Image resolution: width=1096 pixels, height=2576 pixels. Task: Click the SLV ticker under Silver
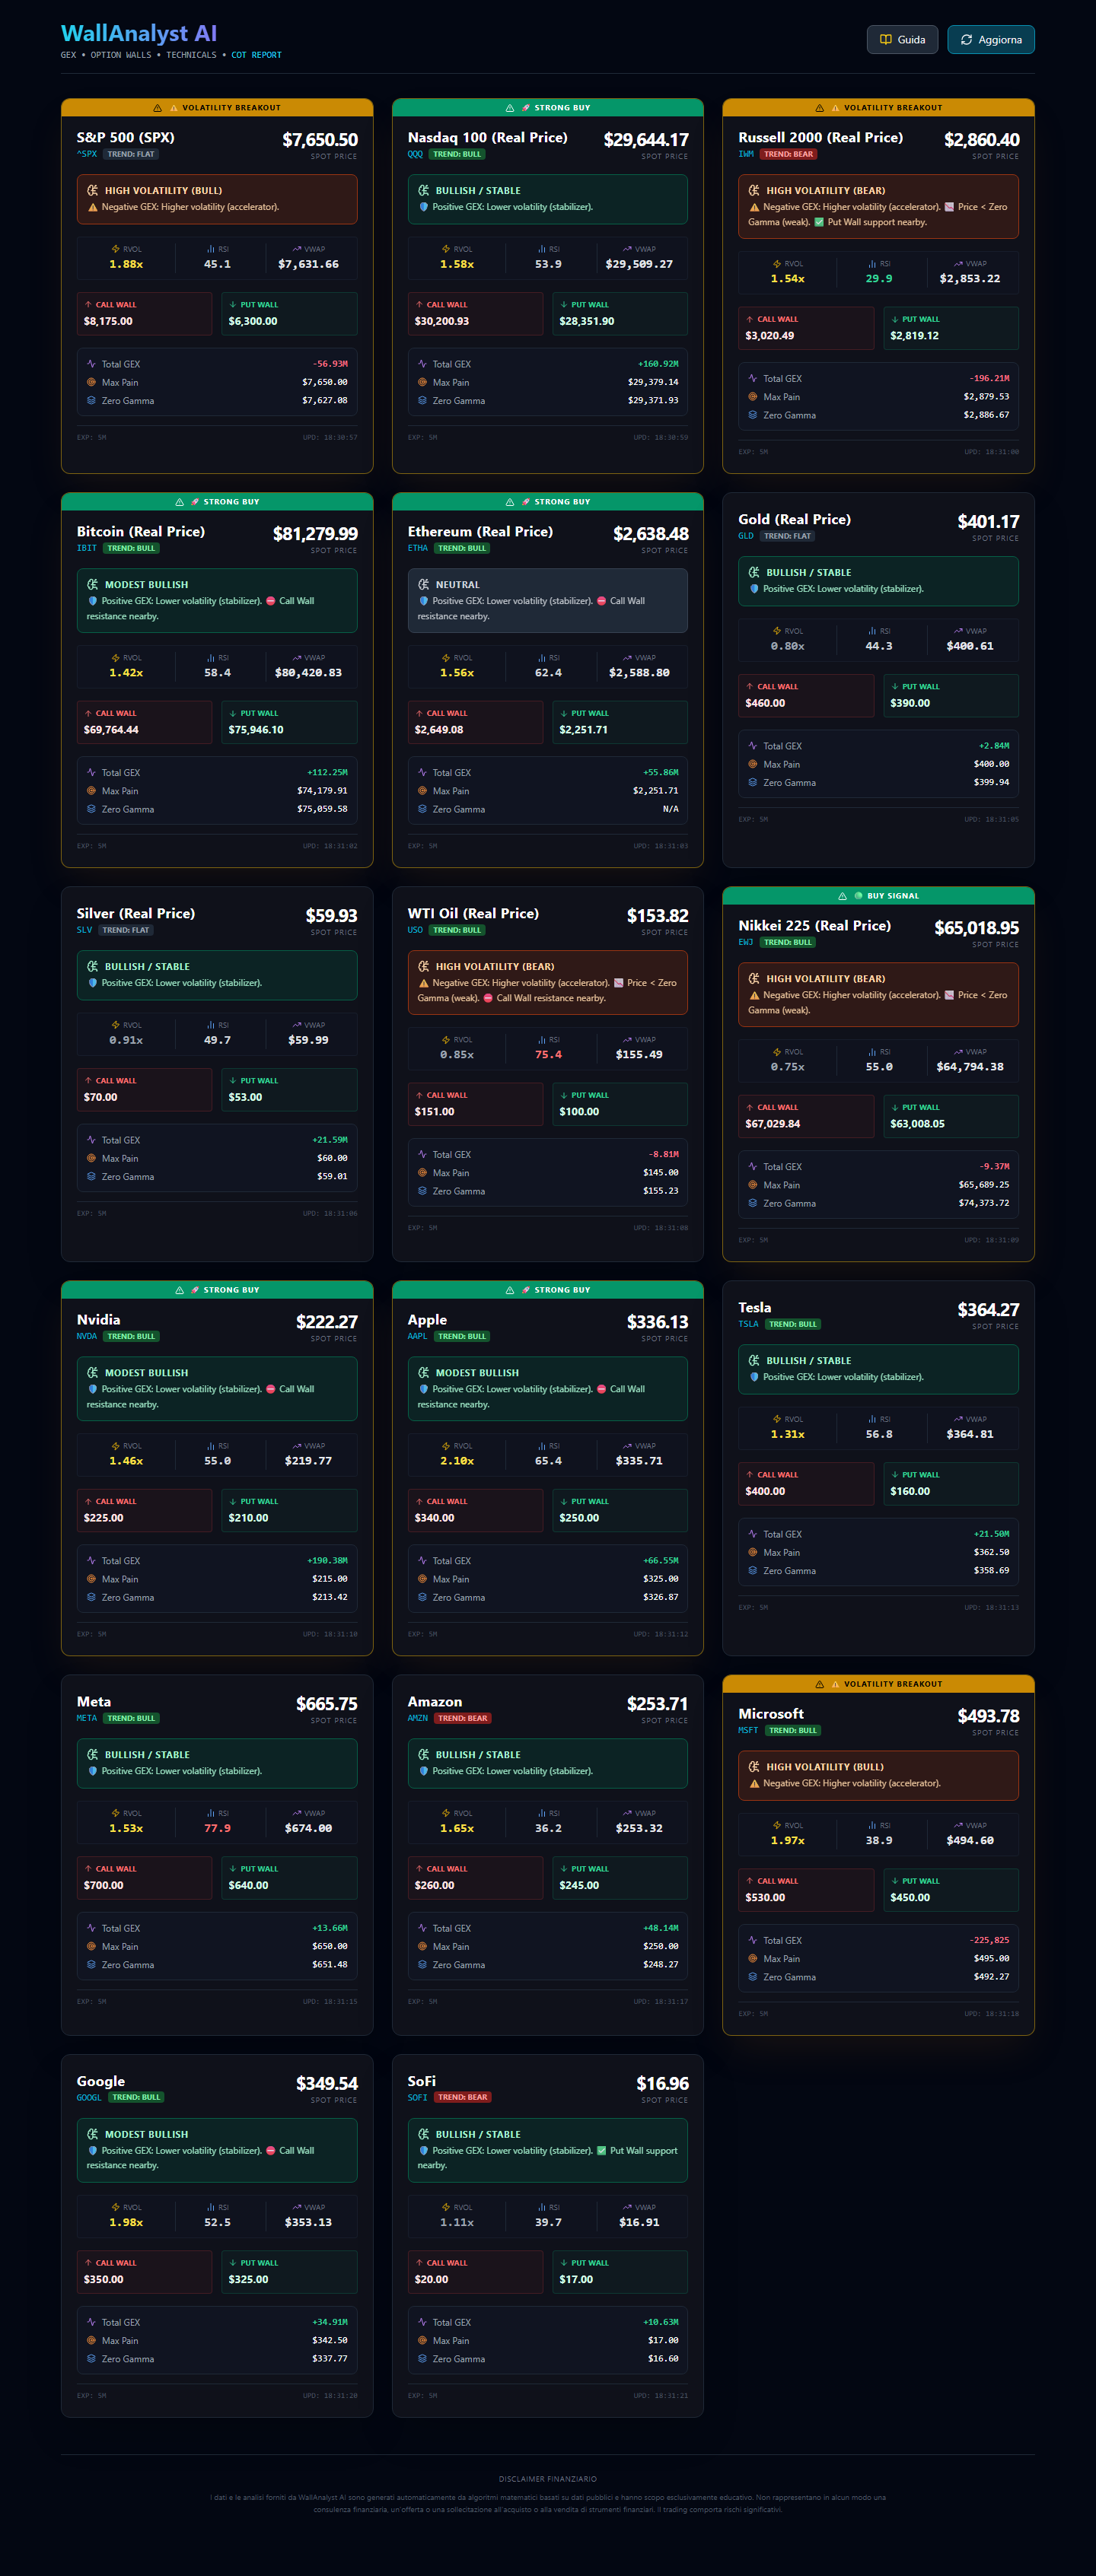(x=84, y=930)
